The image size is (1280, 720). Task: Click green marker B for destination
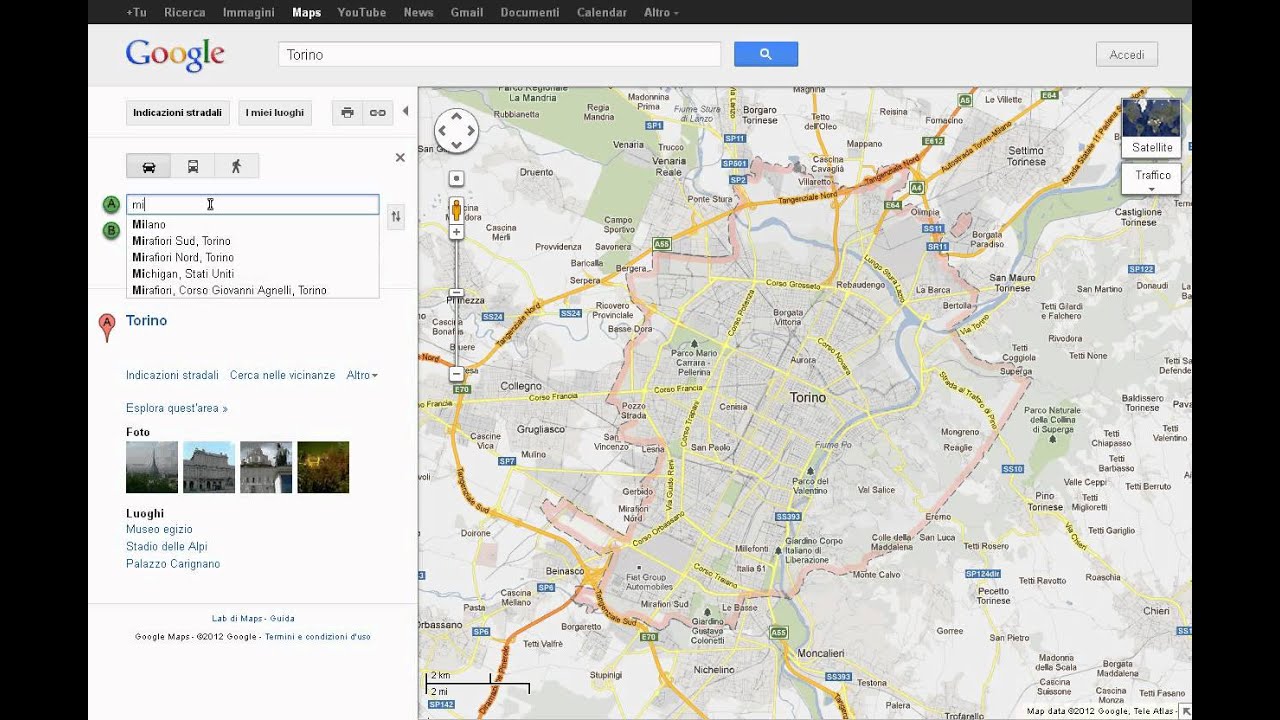(x=111, y=231)
